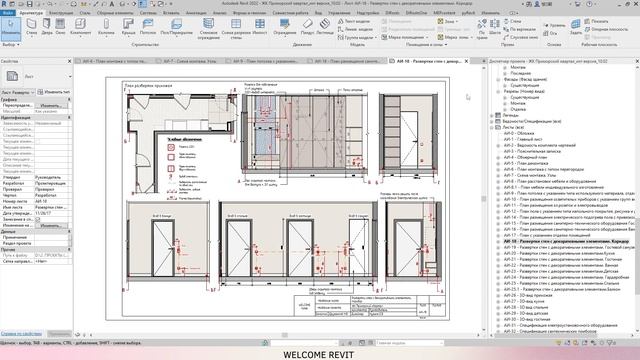Click Изменить button for Изменения на листе
640x360 pixels.
[51, 225]
